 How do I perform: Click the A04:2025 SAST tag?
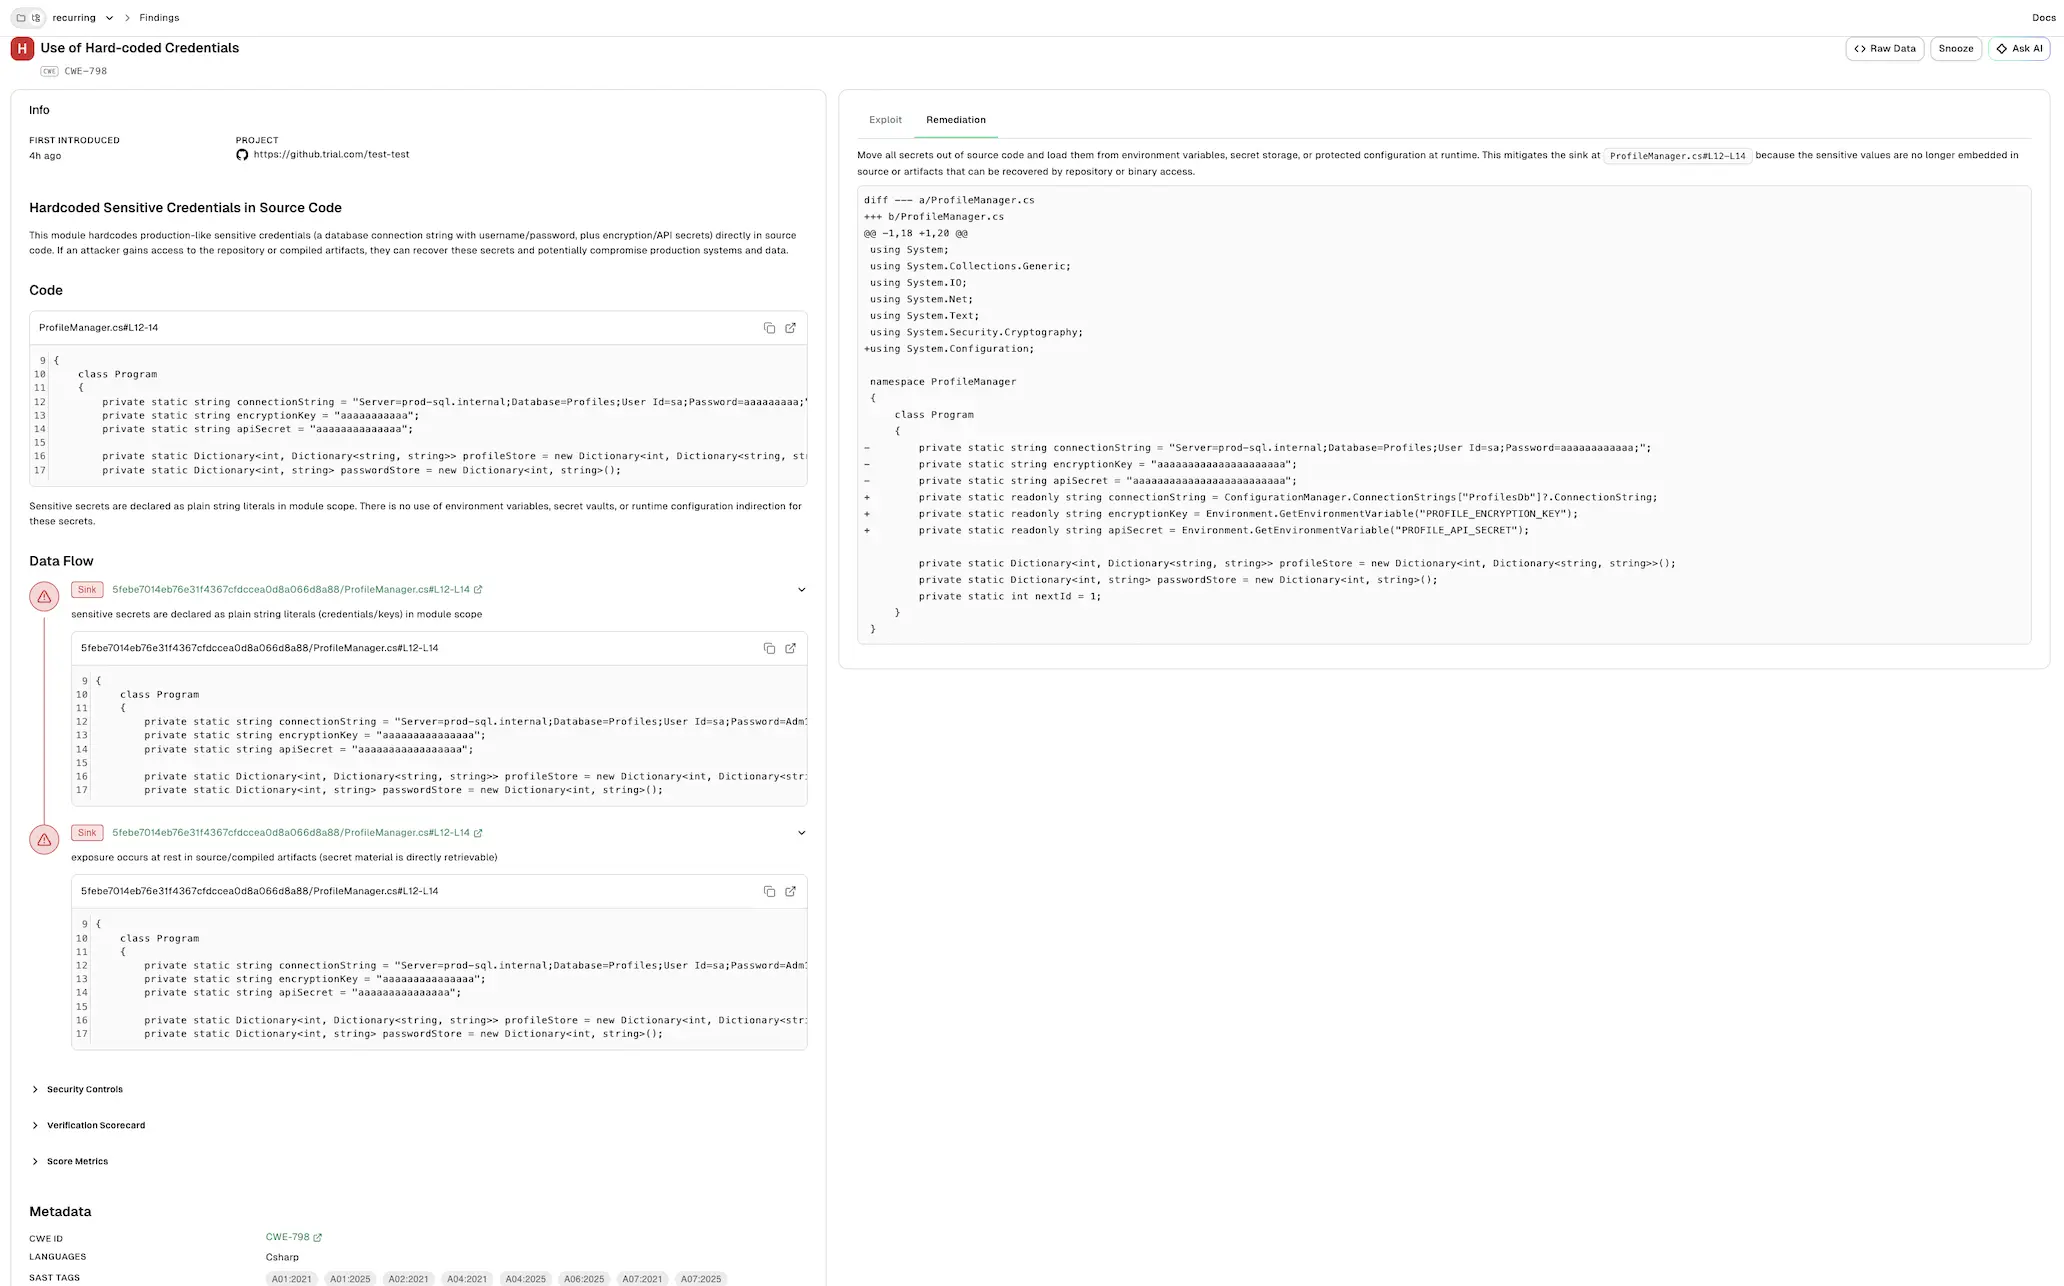[525, 1279]
